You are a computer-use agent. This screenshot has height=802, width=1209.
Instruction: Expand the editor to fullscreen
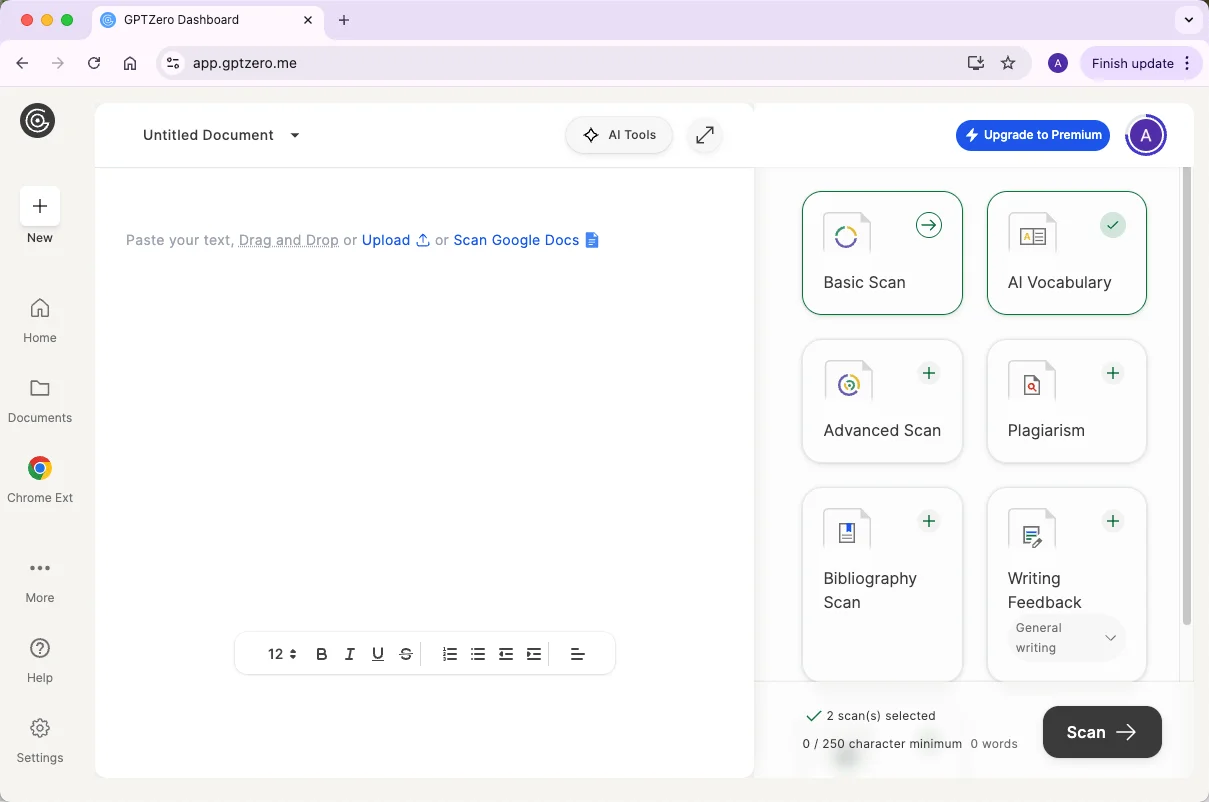(x=704, y=134)
